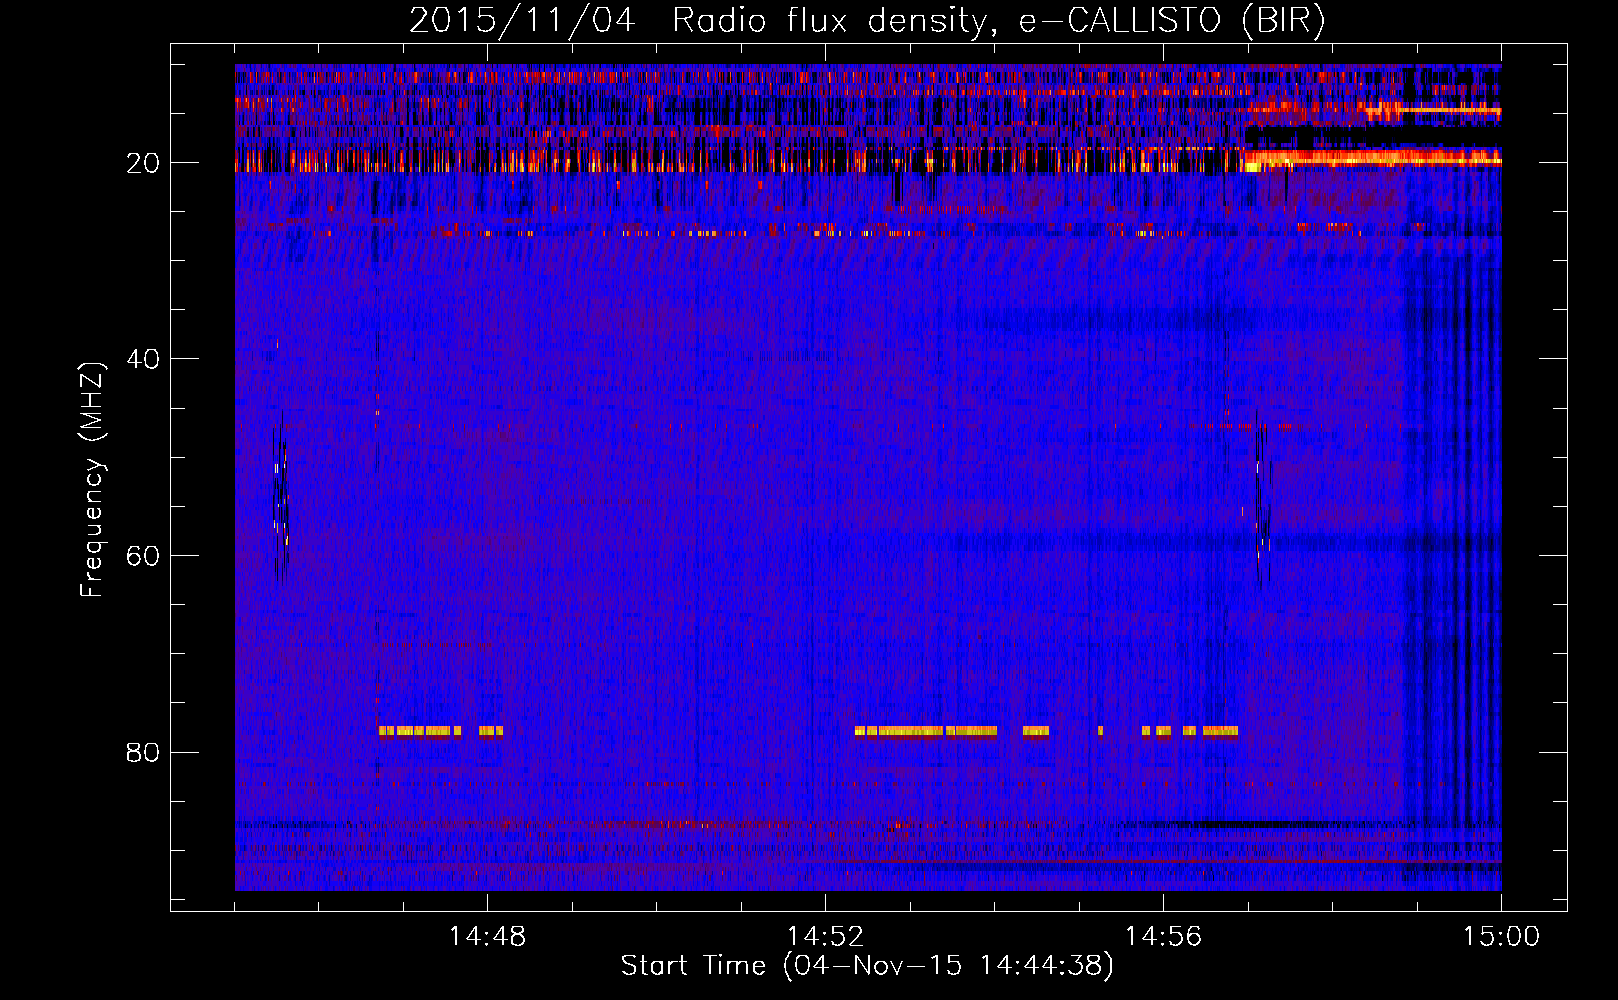Click the 20 frequency tick label
Screen dimensions: 1618x1000
click(143, 163)
